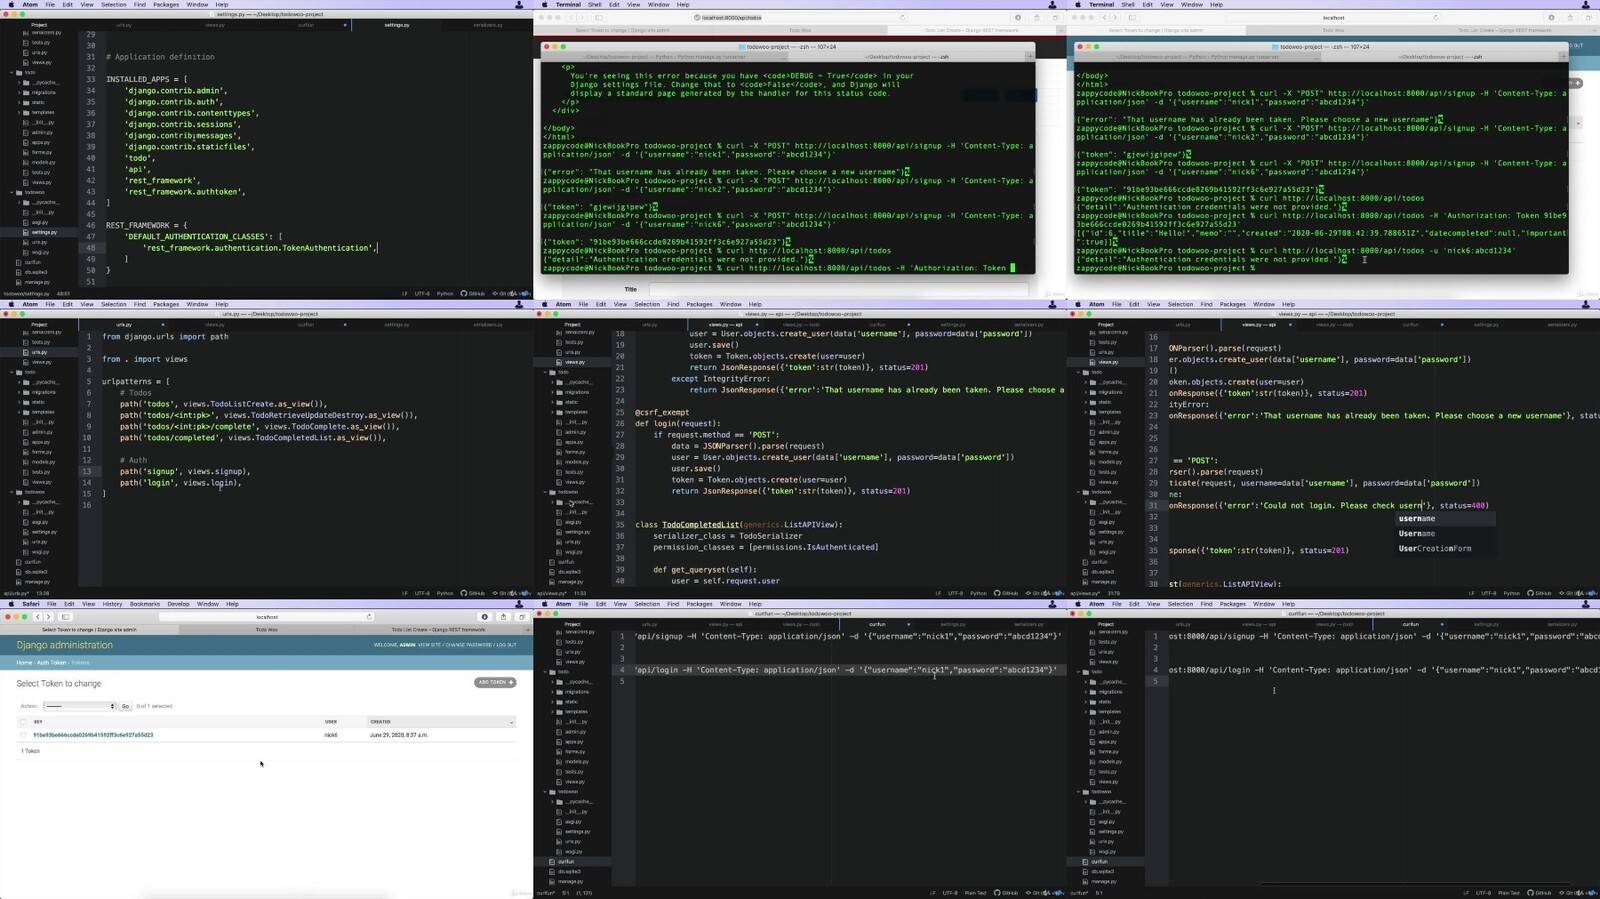
Task: Click the LOG OUT link in Django admin header
Action: [x=507, y=645]
